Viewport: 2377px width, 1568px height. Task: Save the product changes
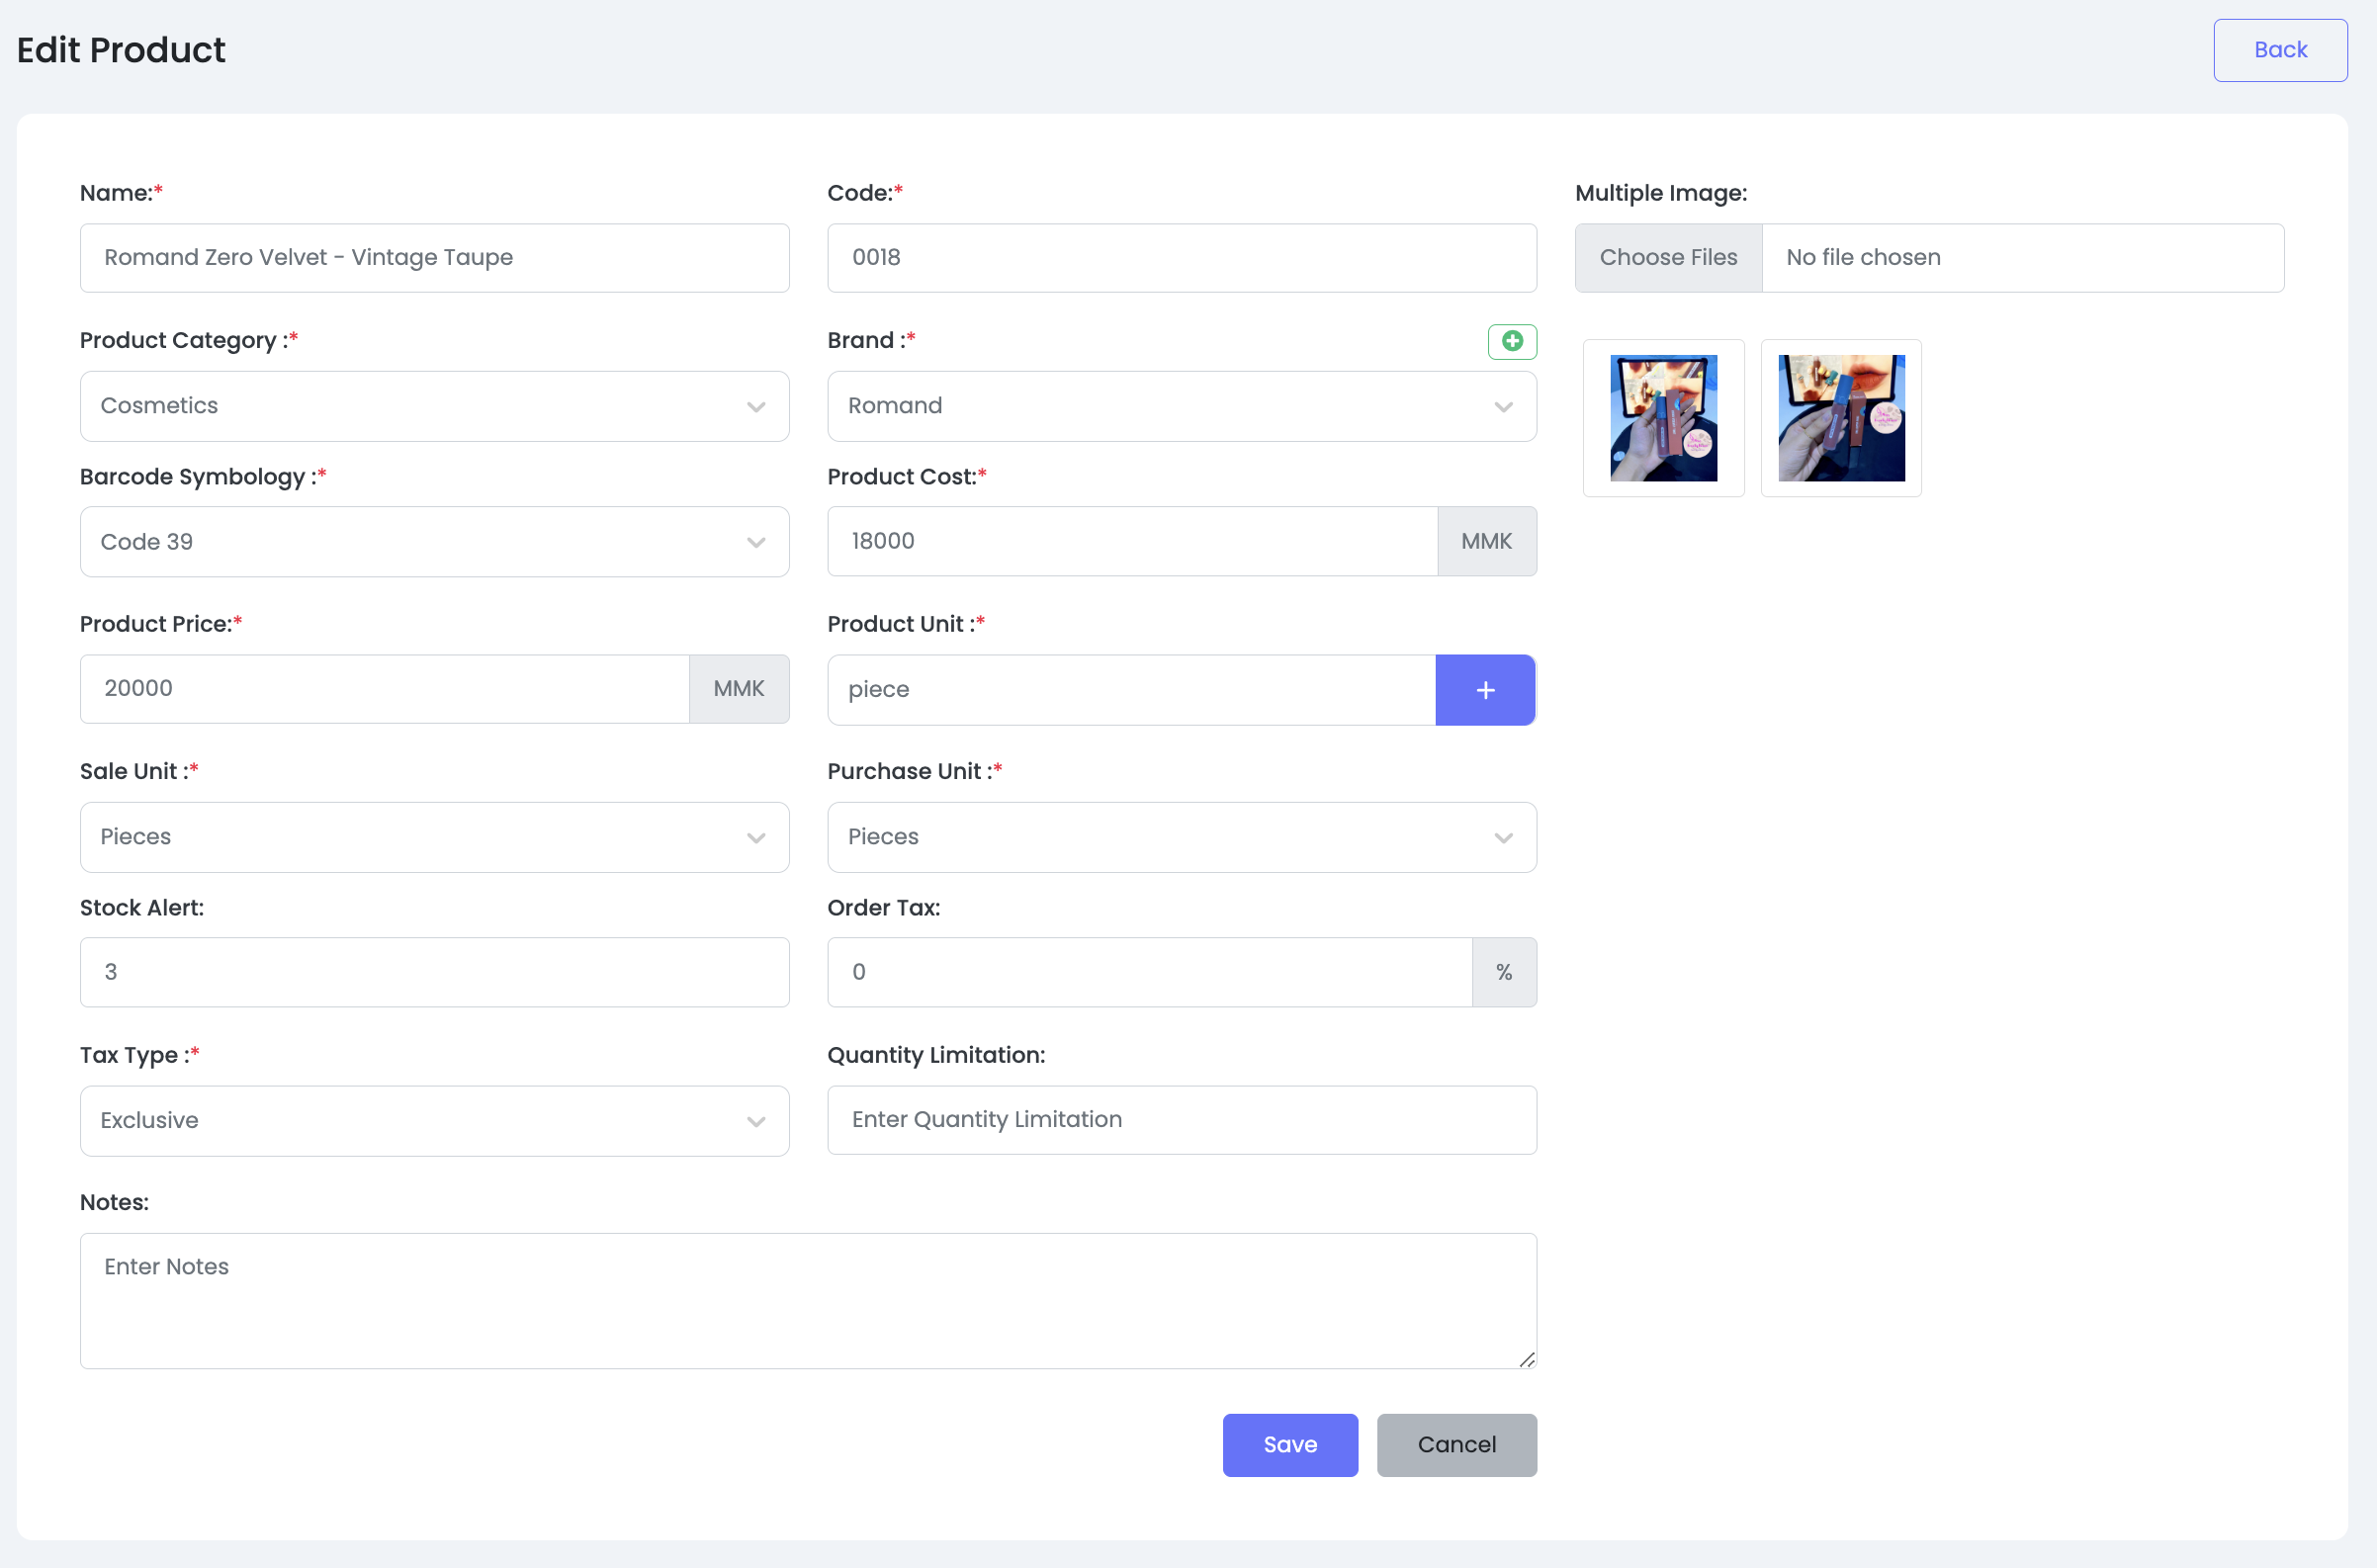tap(1289, 1445)
